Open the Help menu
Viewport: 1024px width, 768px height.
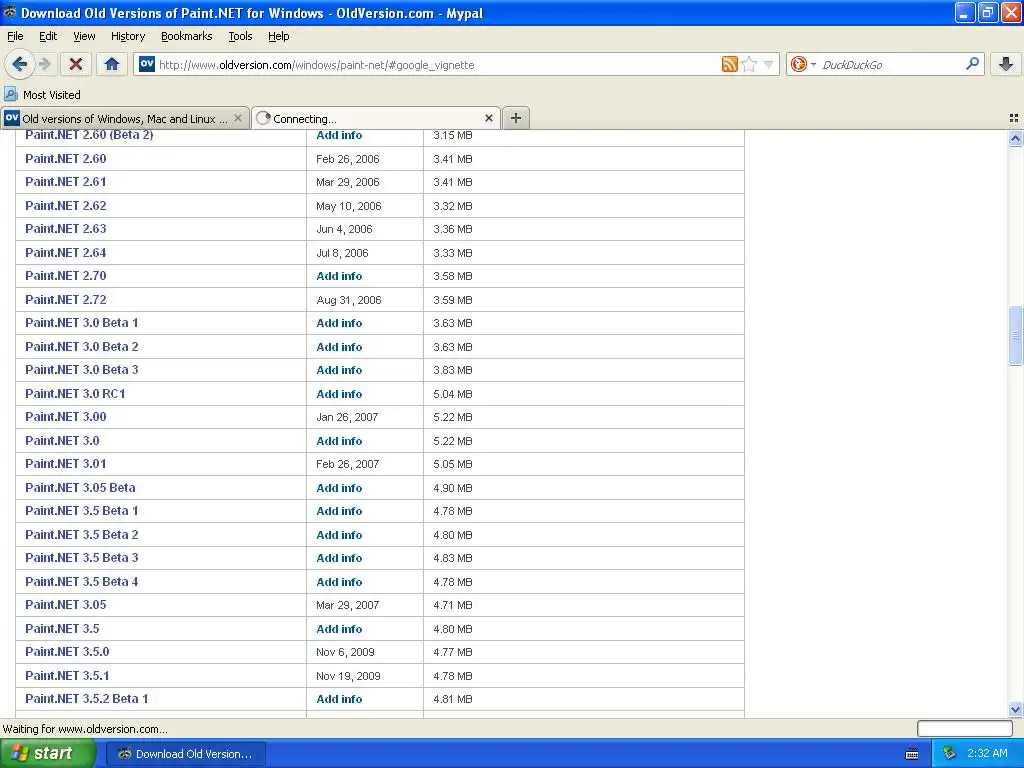(x=279, y=36)
